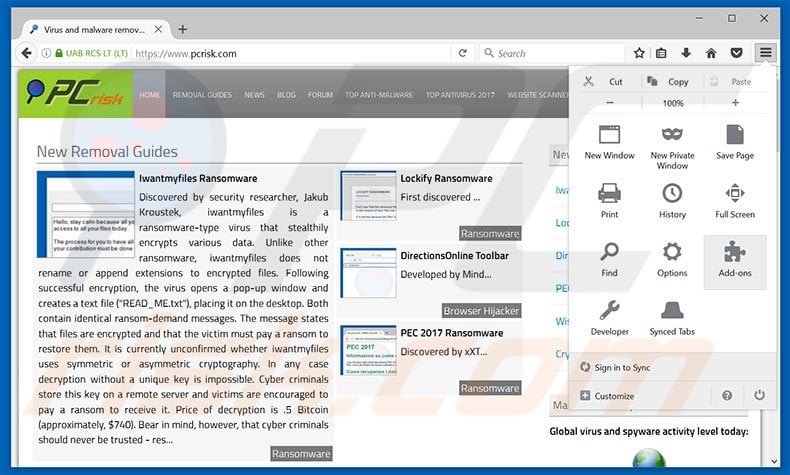Open TOP ANTIVIRUS 2017 nav item
Image resolution: width=790 pixels, height=475 pixels.
click(x=460, y=95)
